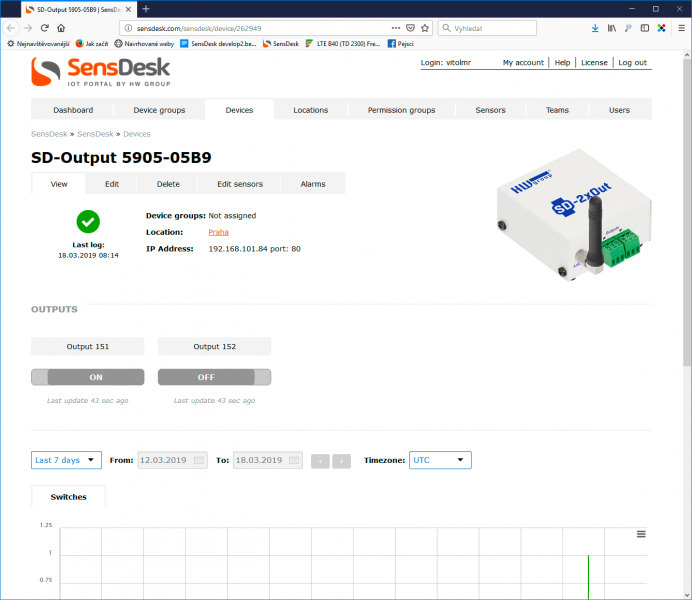Click the browser address bar URL

pyautogui.click(x=199, y=28)
